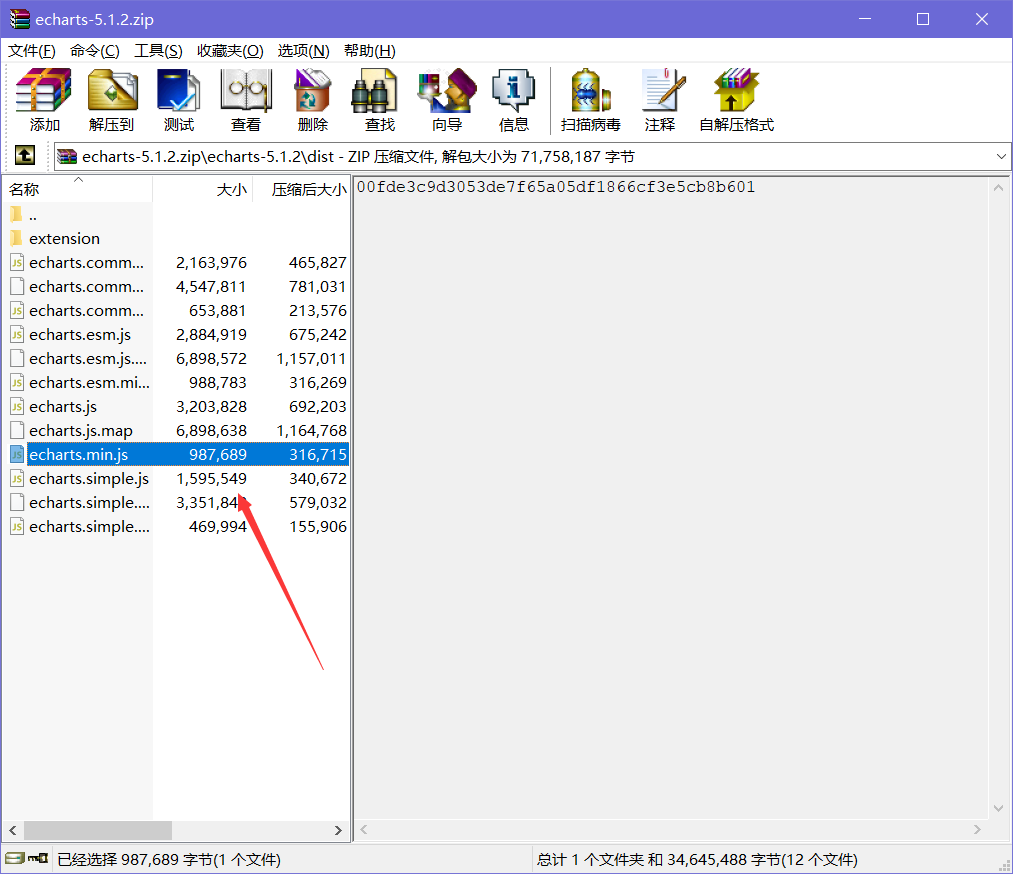The image size is (1013, 874).
Task: Sort by 名称 column header
Action: [78, 189]
